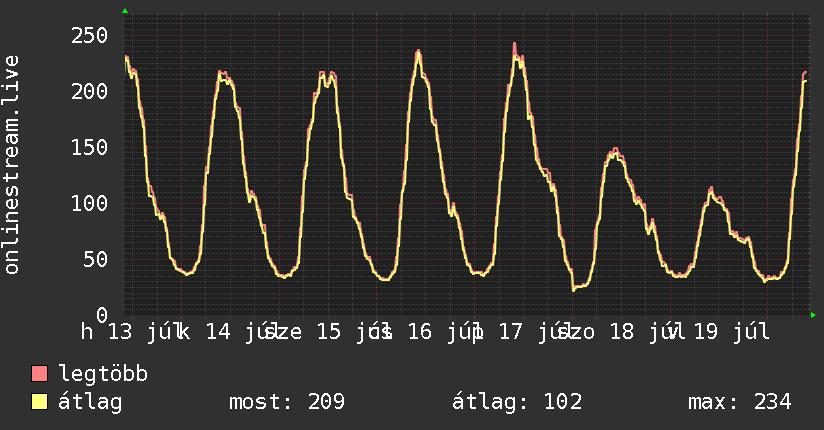This screenshot has height=430, width=824.
Task: Select the 50 y-axis label
Action: pos(96,259)
